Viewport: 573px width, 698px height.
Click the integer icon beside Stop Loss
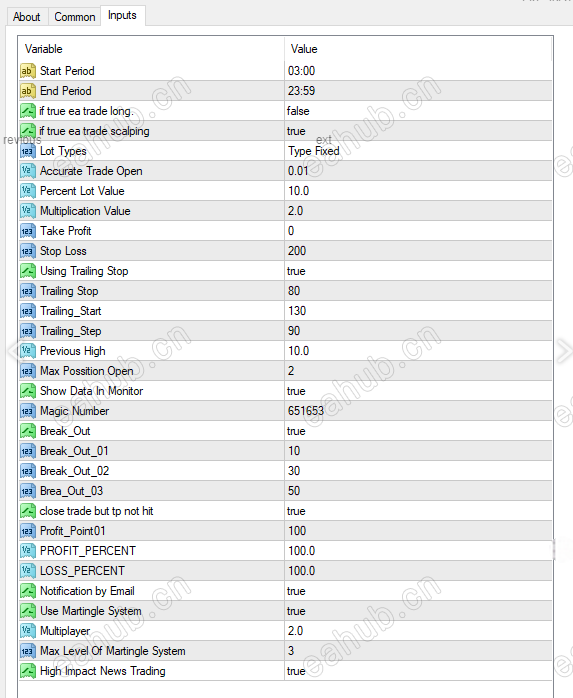tap(28, 251)
